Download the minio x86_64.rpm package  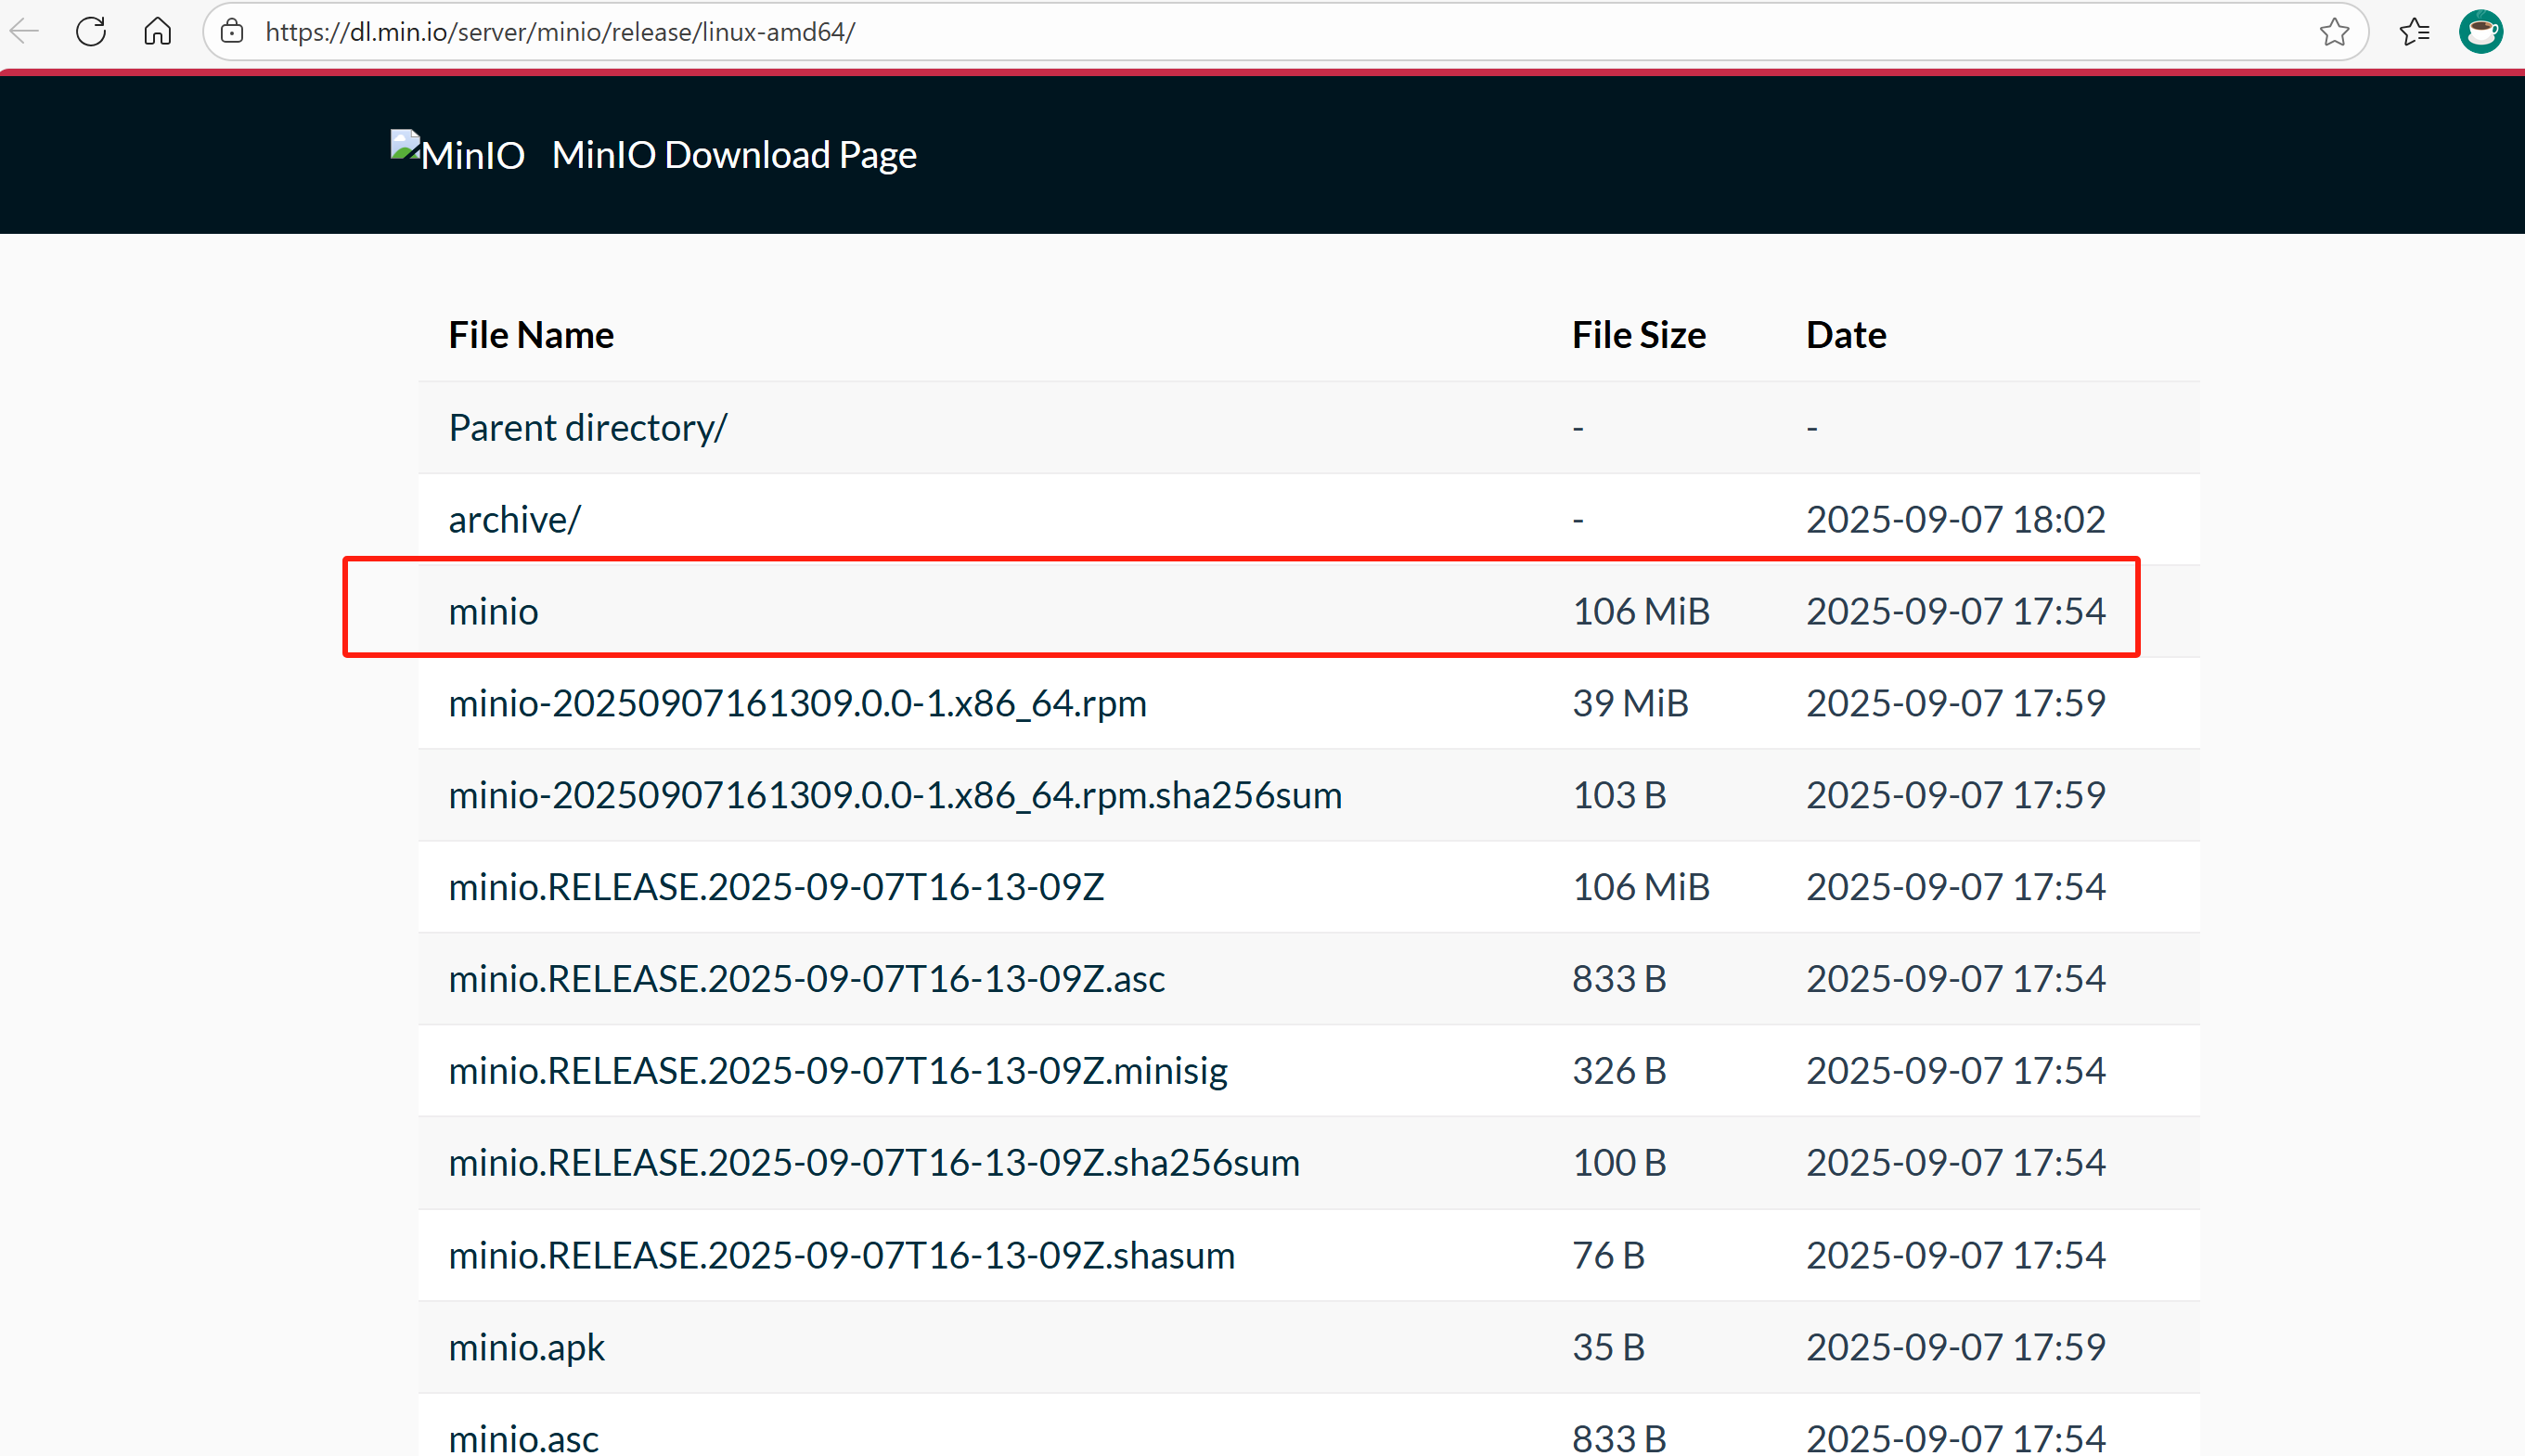797,703
